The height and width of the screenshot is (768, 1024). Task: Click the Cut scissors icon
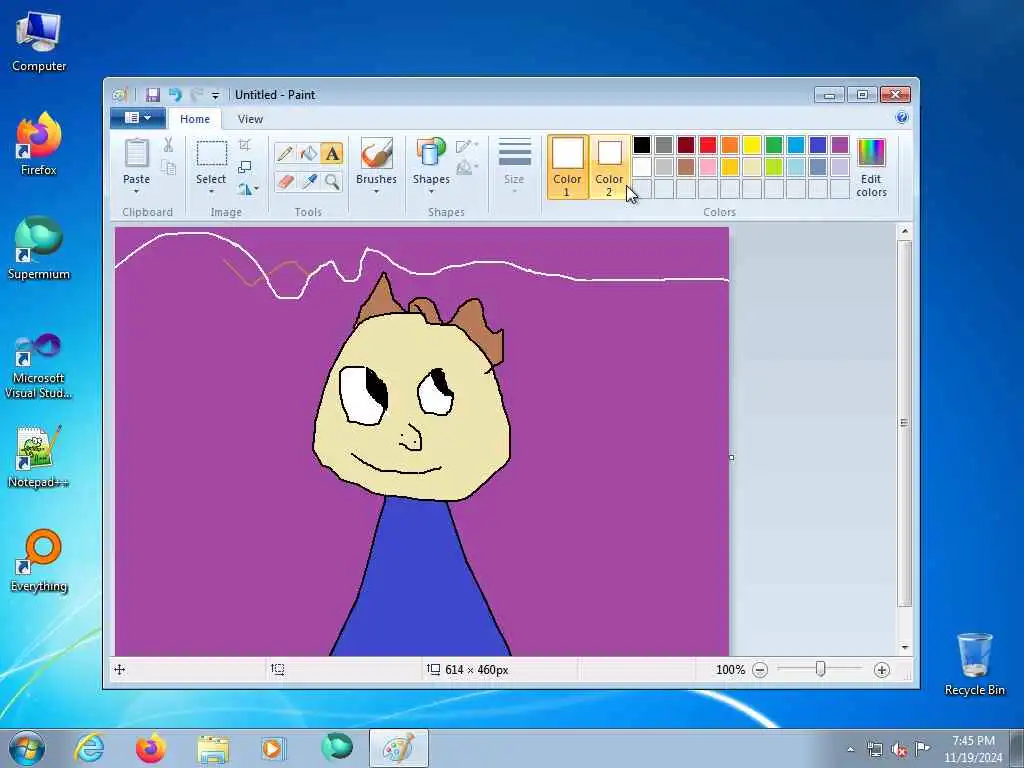[x=168, y=145]
